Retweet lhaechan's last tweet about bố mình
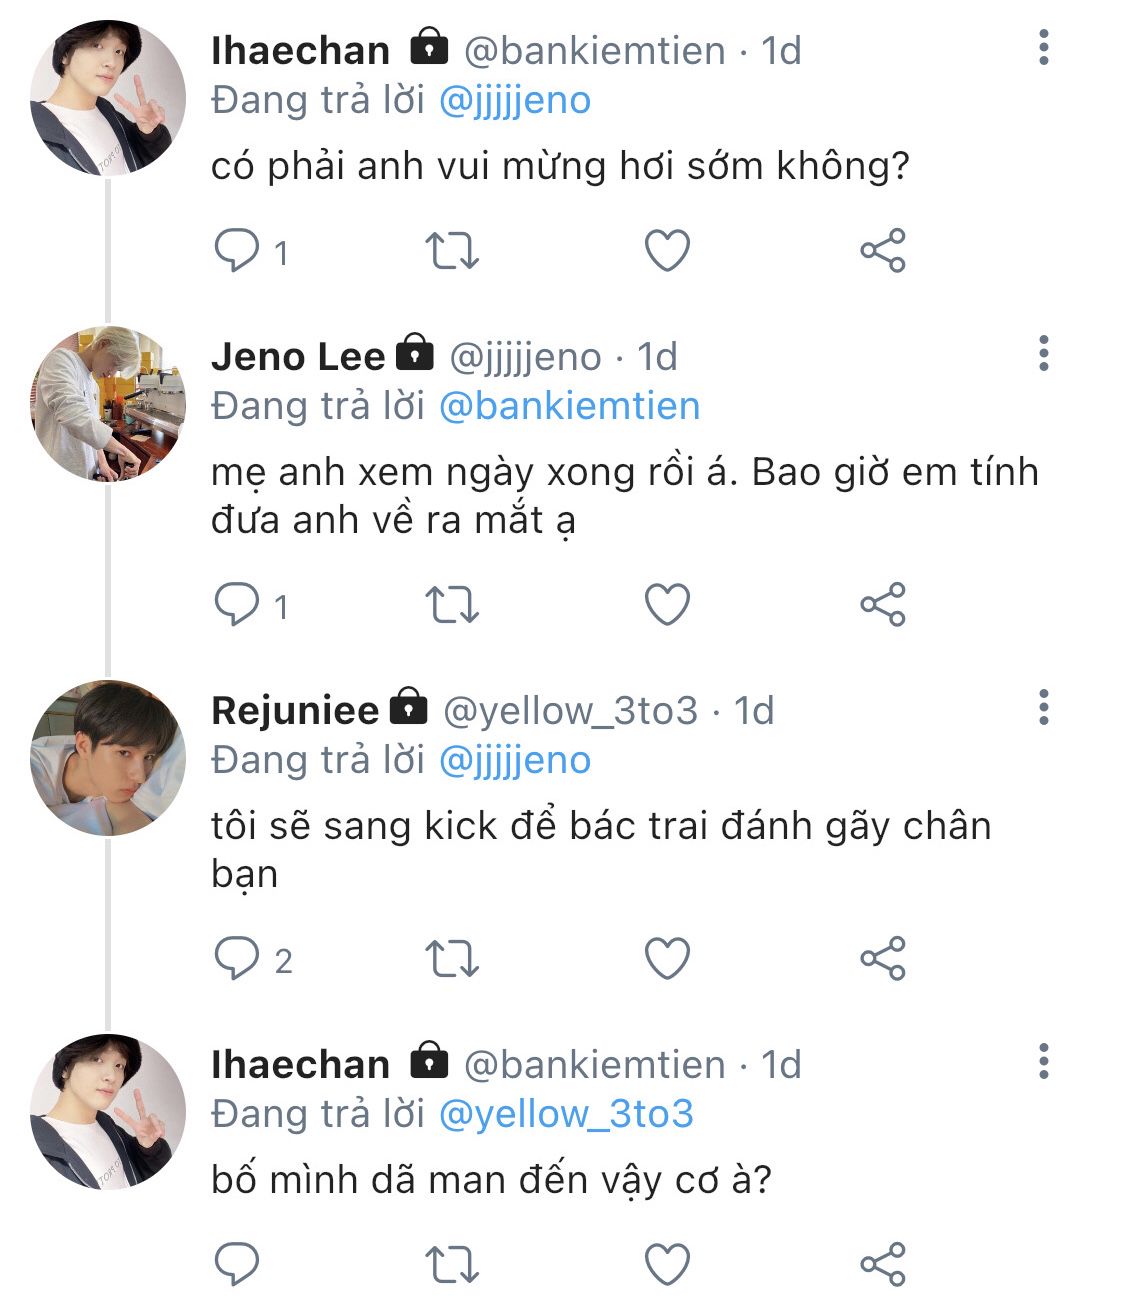 [452, 1264]
